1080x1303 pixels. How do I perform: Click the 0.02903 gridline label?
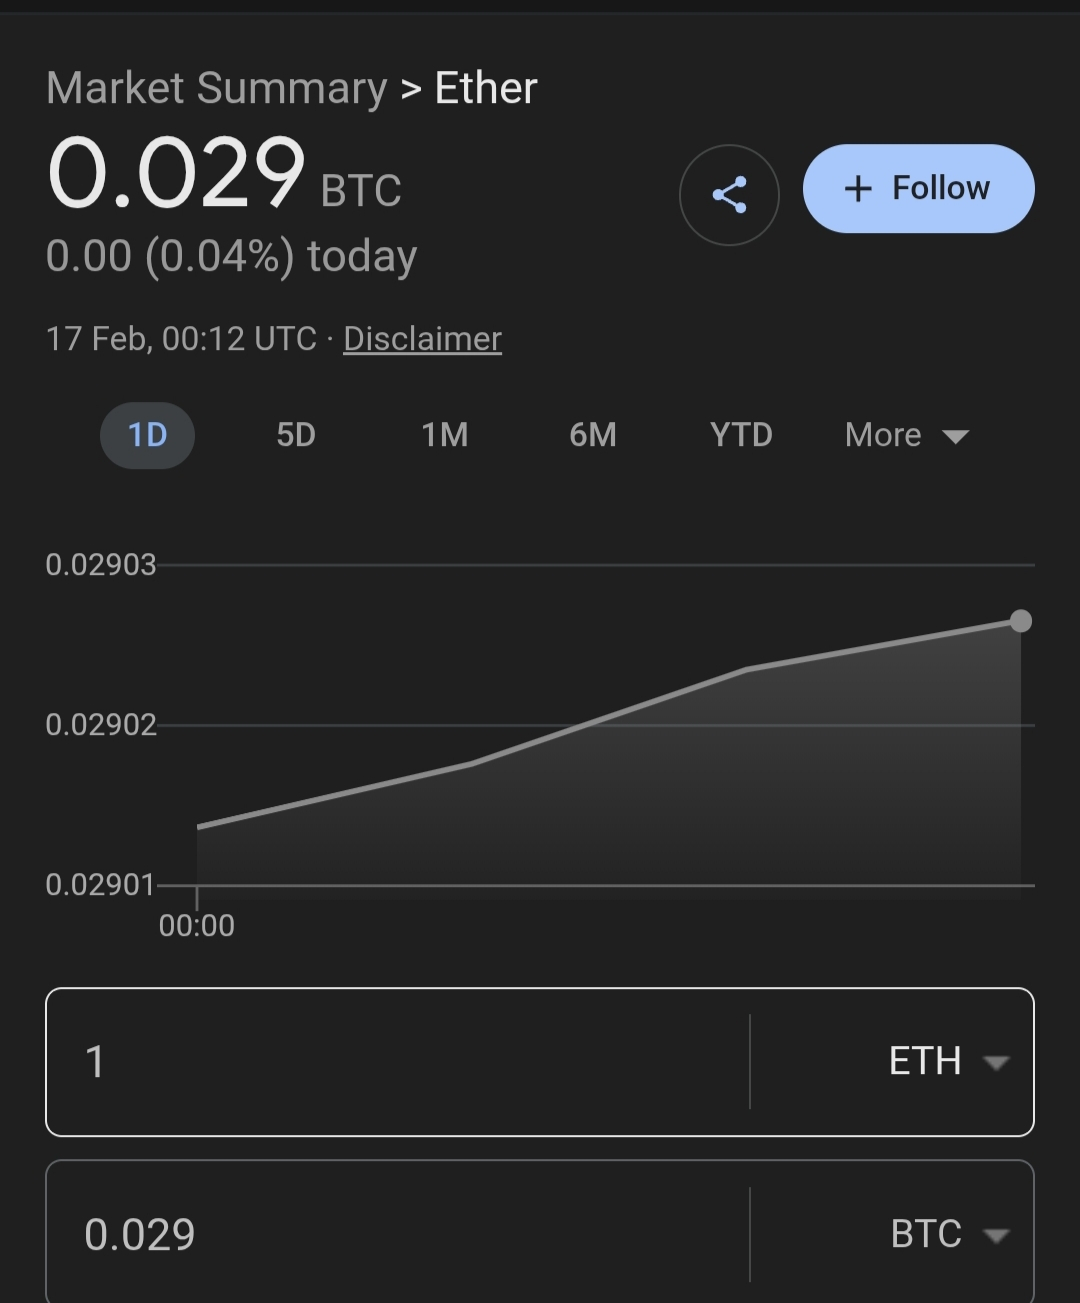click(x=101, y=565)
